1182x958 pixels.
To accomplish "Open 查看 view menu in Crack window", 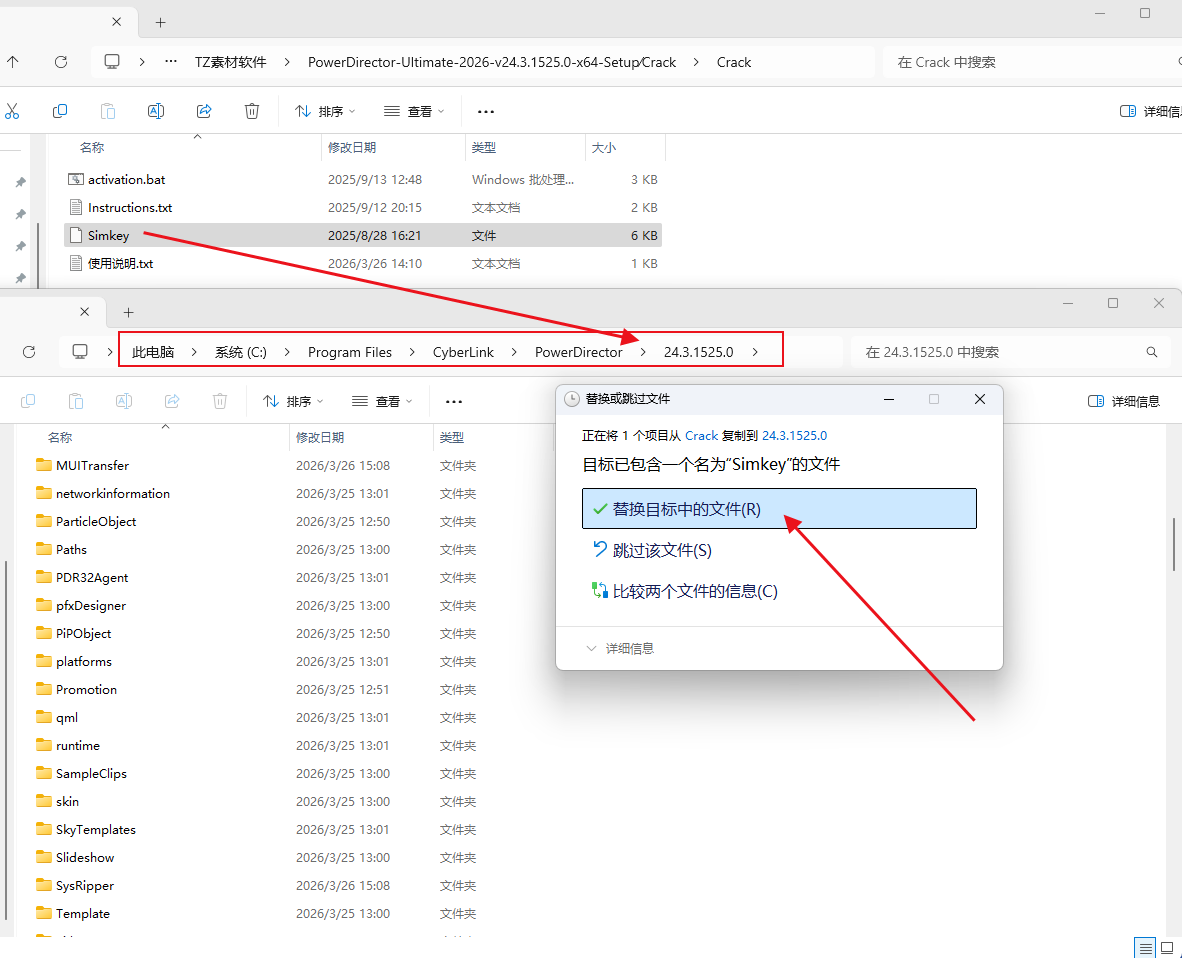I will point(414,112).
